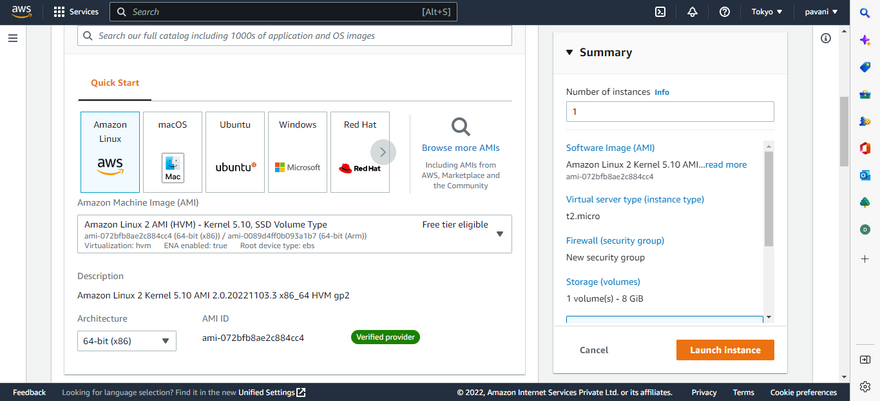This screenshot has width=880, height=401.
Task: Open the Tokyo region dropdown
Action: [x=768, y=12]
